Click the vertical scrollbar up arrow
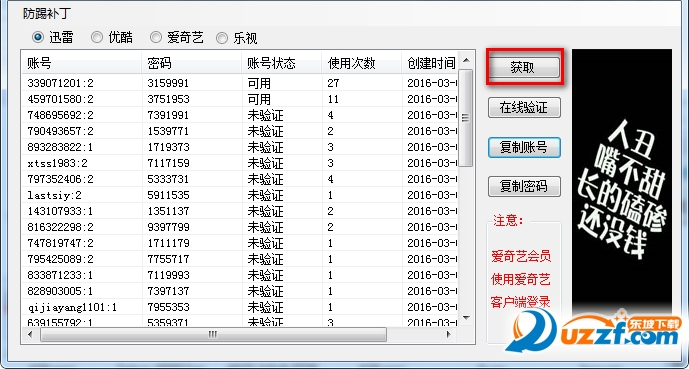This screenshot has width=689, height=369. pyautogui.click(x=466, y=60)
